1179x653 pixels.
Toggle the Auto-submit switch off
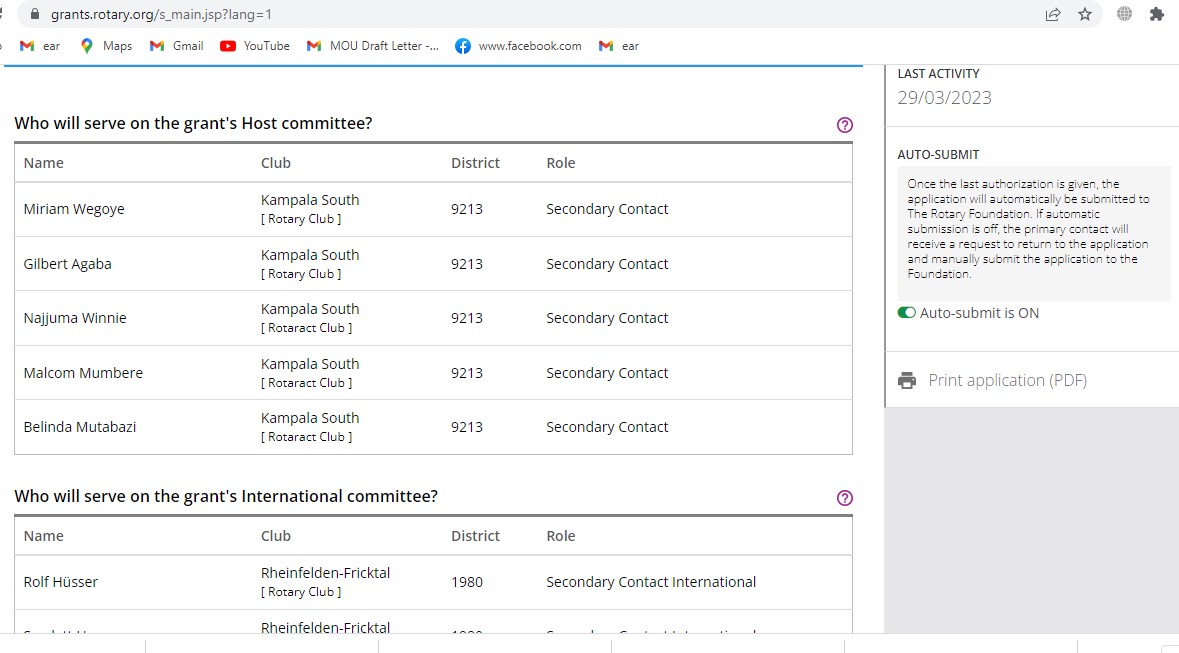tap(906, 313)
